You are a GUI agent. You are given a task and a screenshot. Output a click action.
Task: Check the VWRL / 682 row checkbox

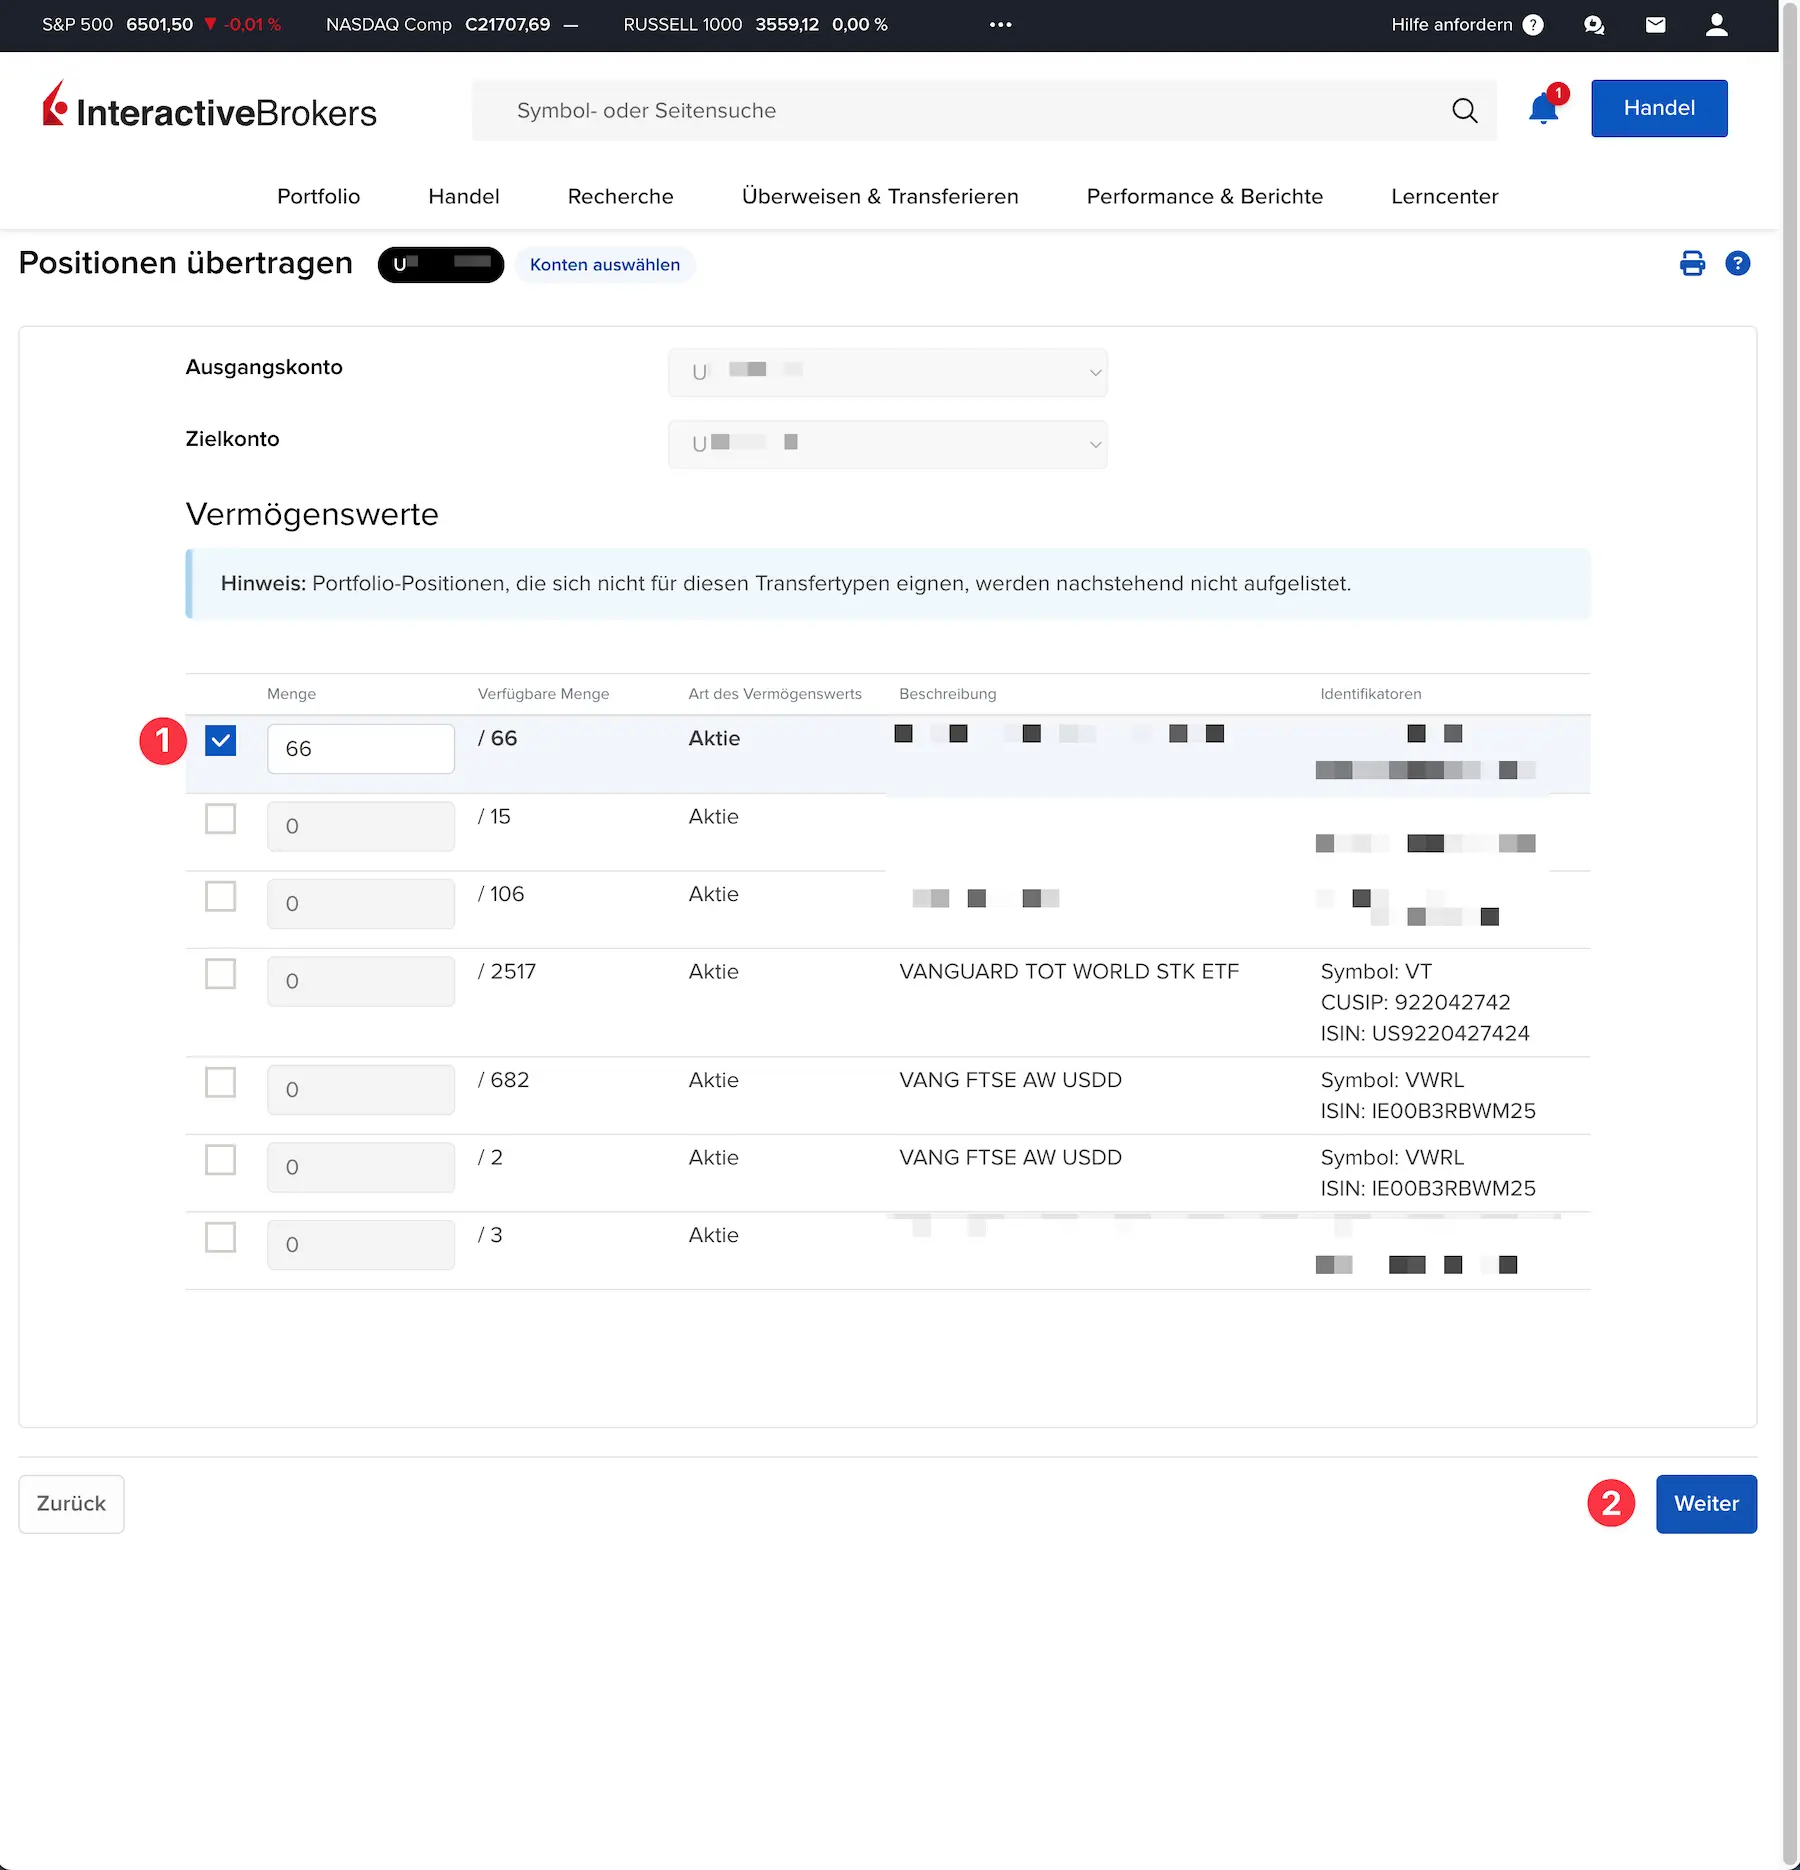pyautogui.click(x=220, y=1082)
